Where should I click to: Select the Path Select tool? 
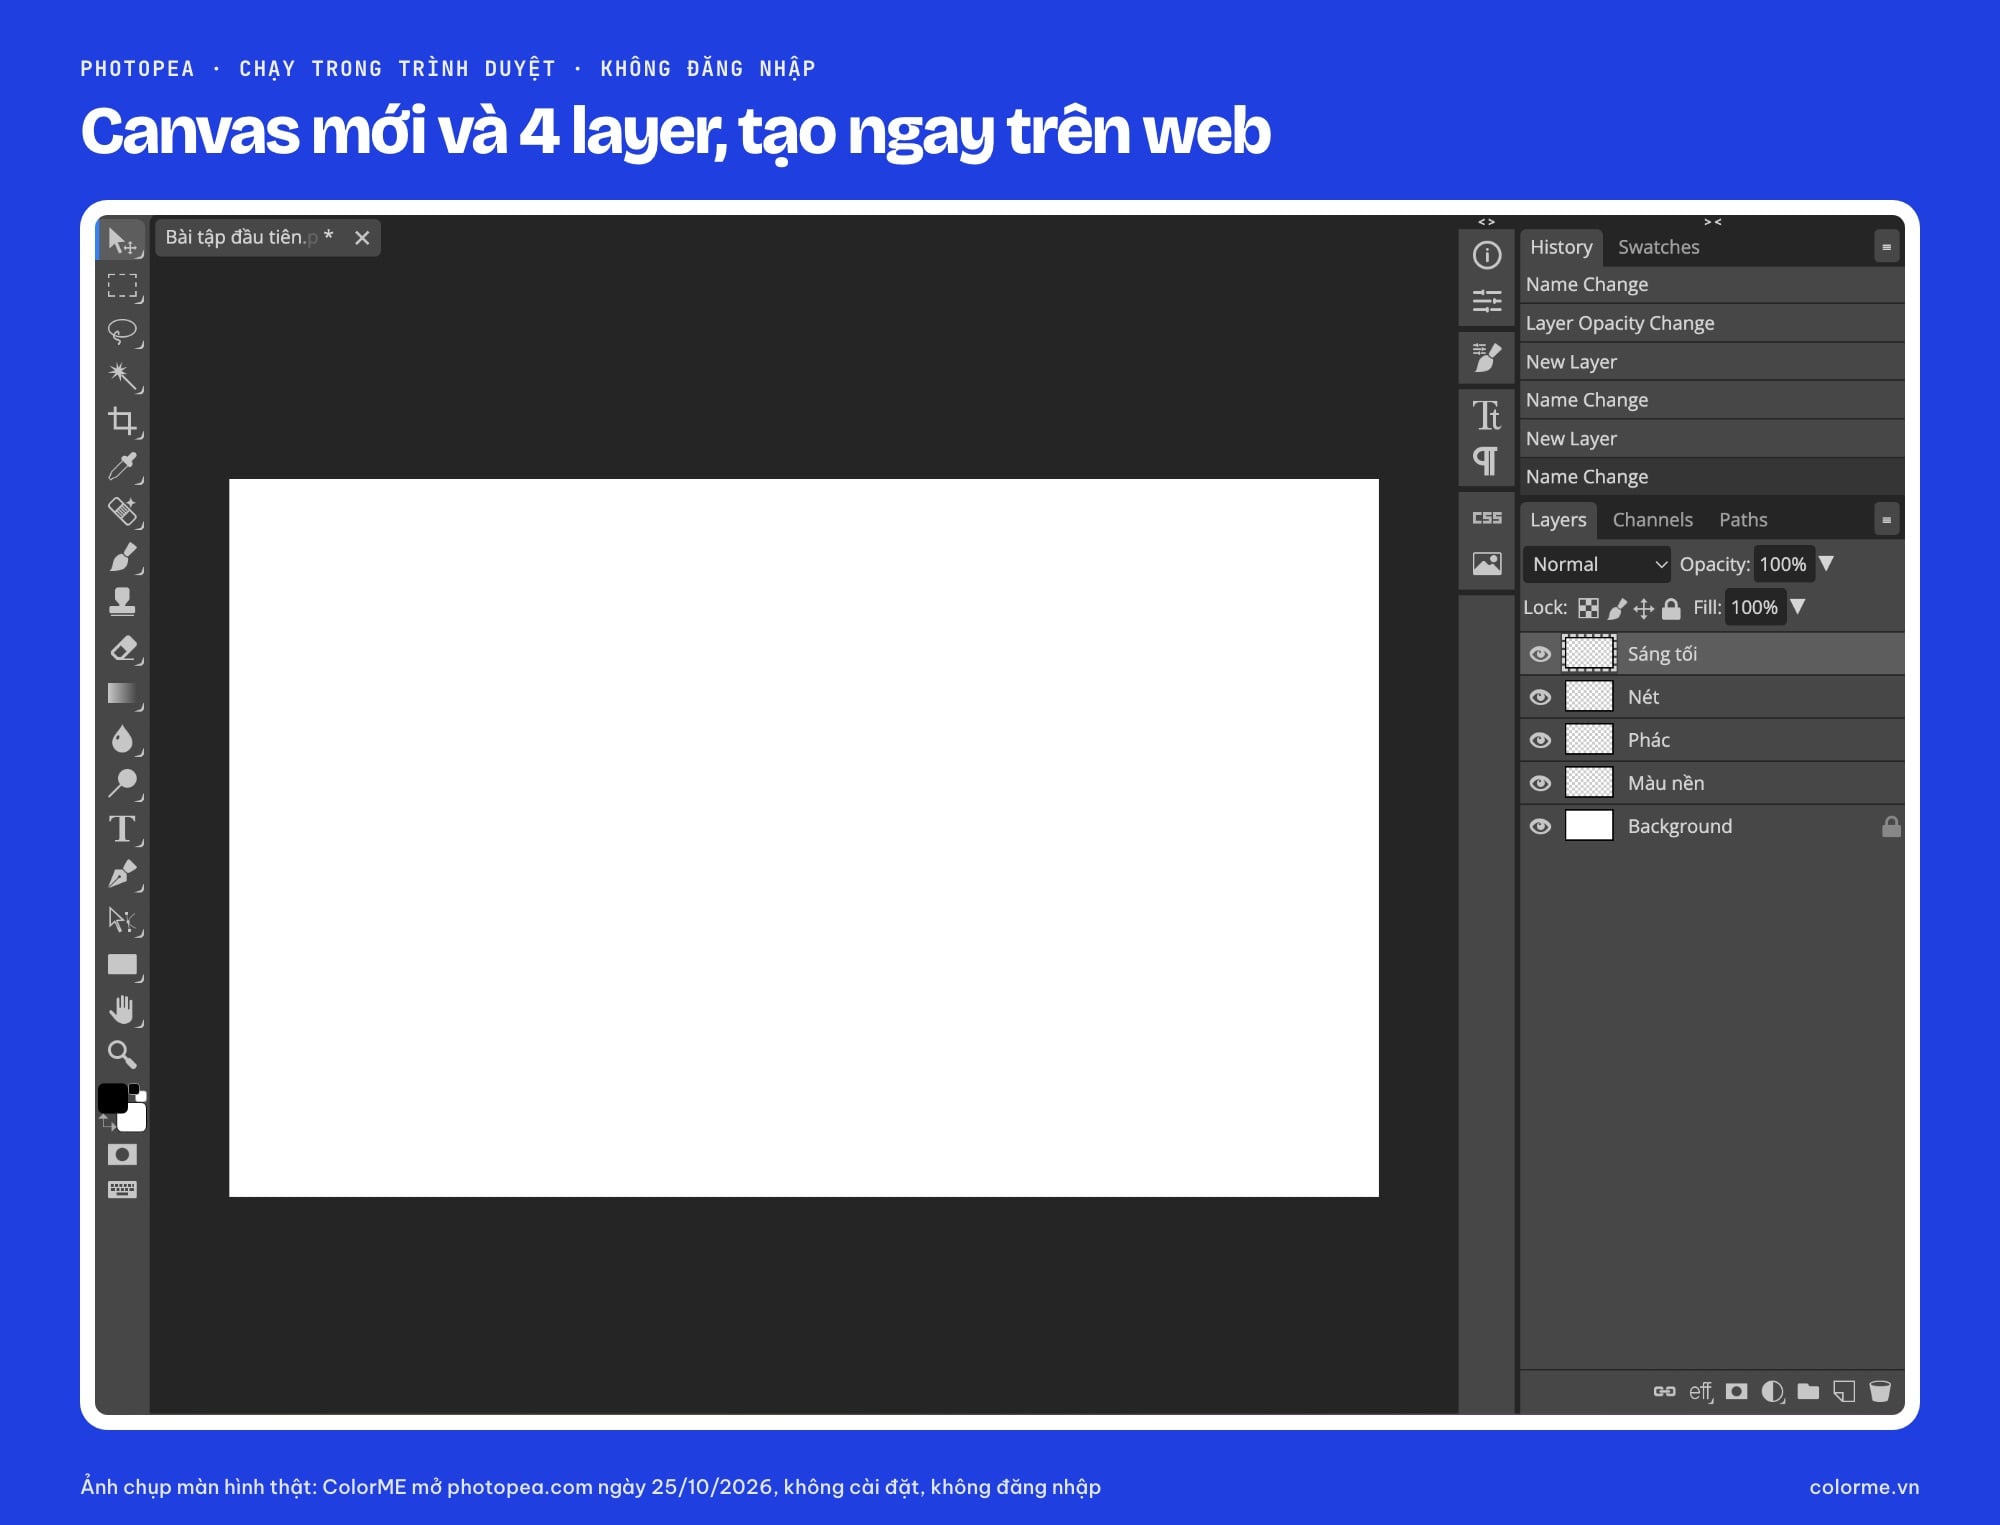(x=122, y=920)
